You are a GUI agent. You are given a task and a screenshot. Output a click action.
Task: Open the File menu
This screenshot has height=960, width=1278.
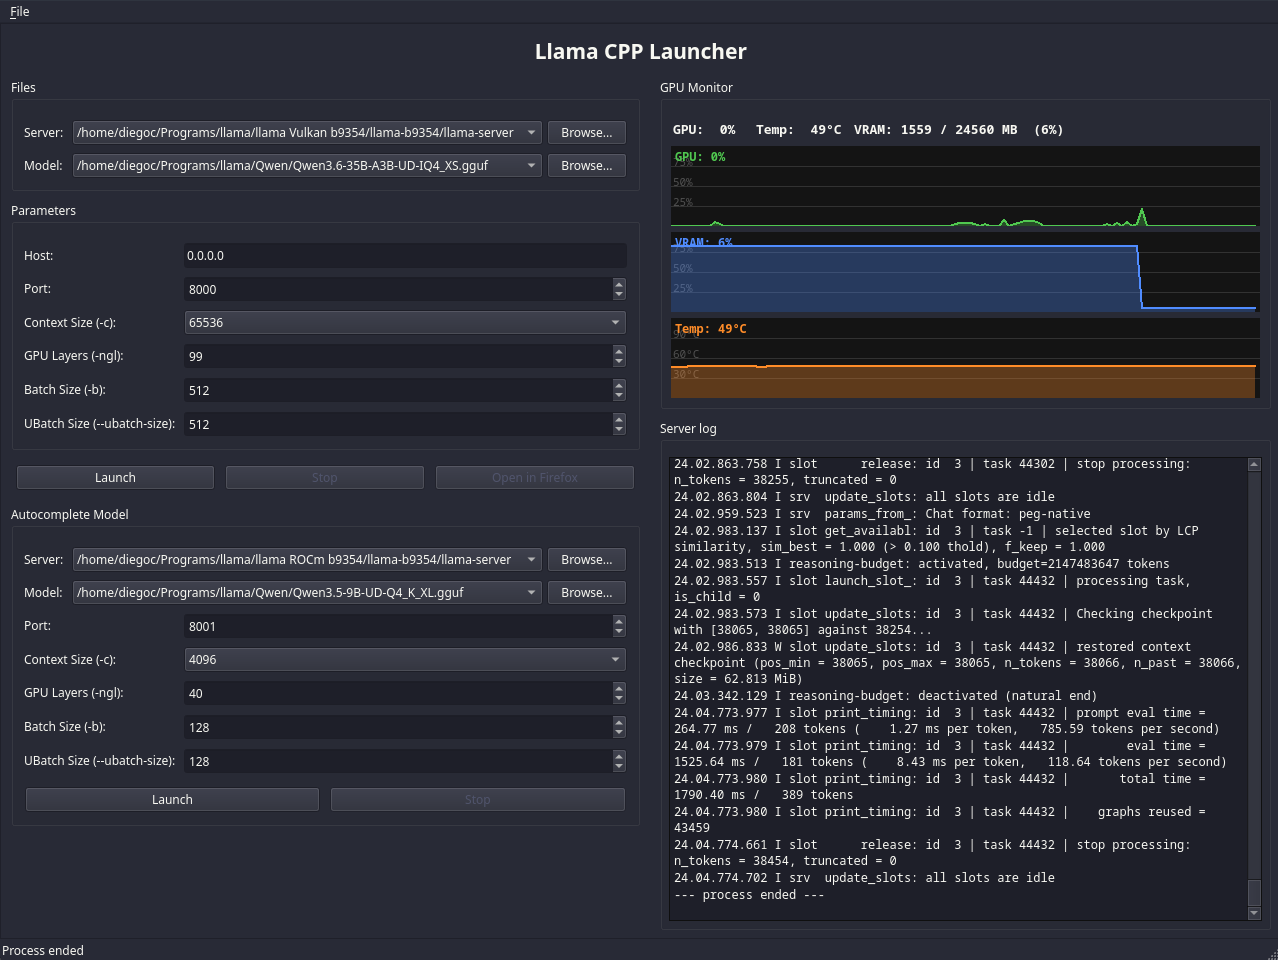tap(19, 12)
